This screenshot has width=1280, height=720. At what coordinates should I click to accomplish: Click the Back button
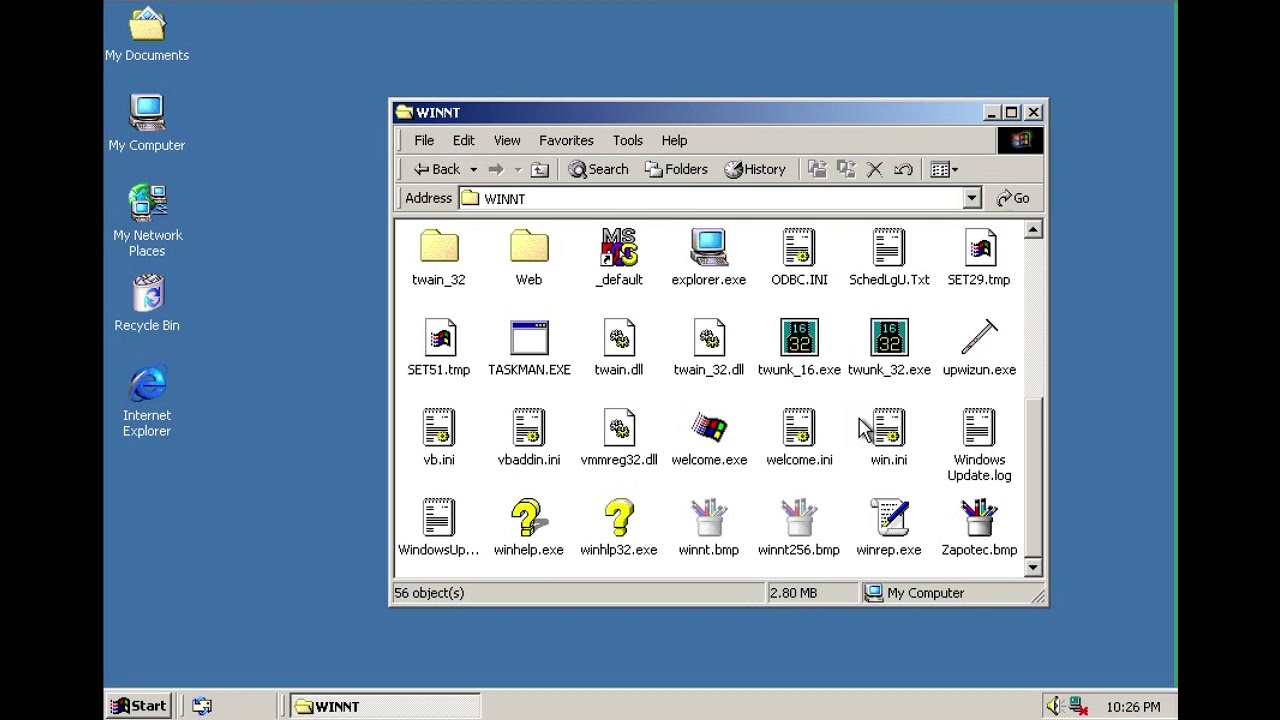[x=438, y=169]
